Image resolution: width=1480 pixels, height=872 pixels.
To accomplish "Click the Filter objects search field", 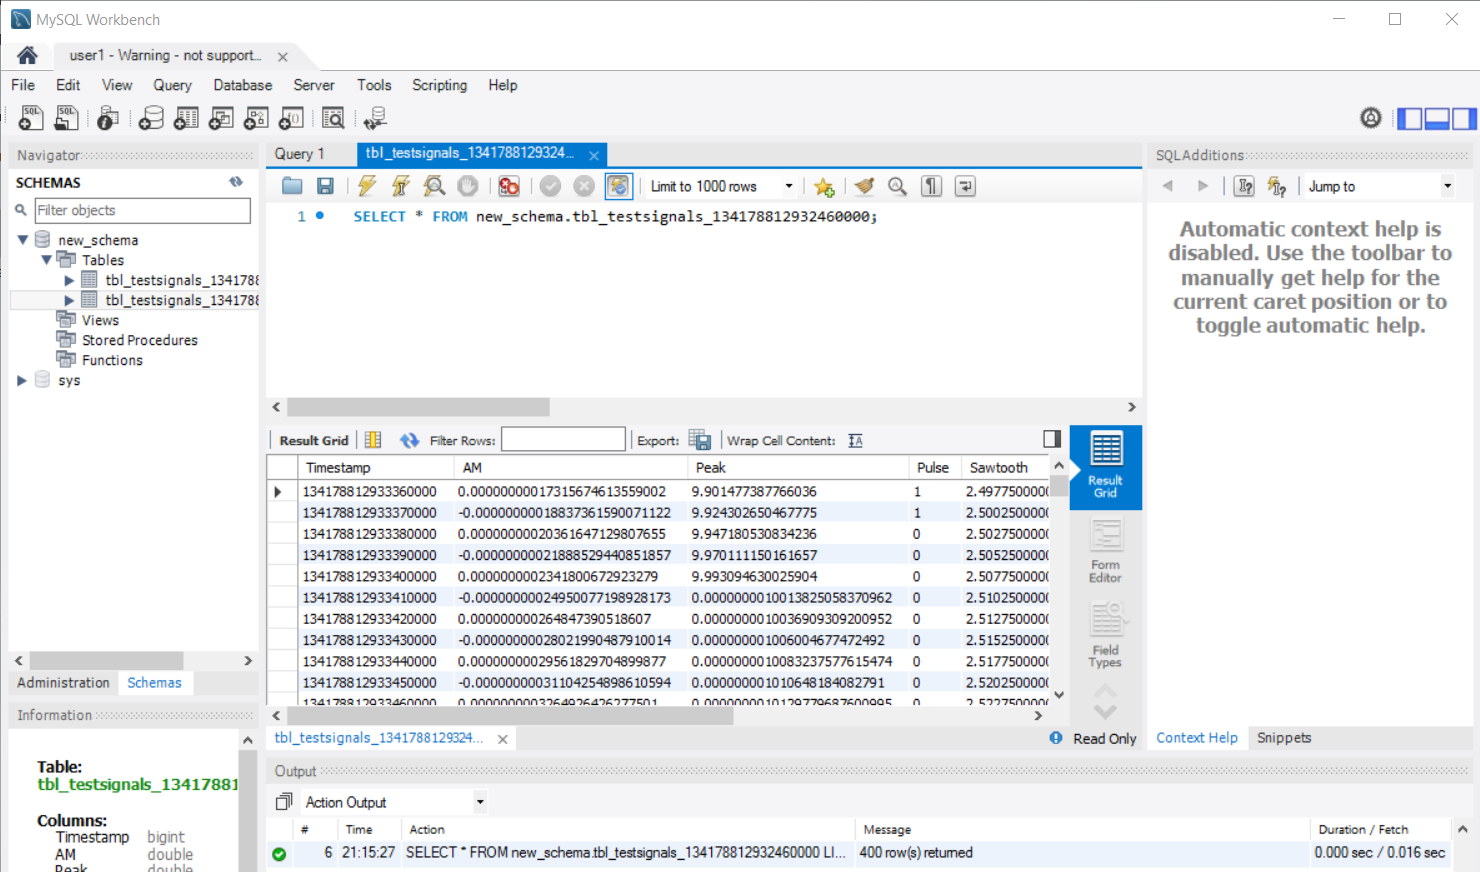I will pyautogui.click(x=142, y=210).
